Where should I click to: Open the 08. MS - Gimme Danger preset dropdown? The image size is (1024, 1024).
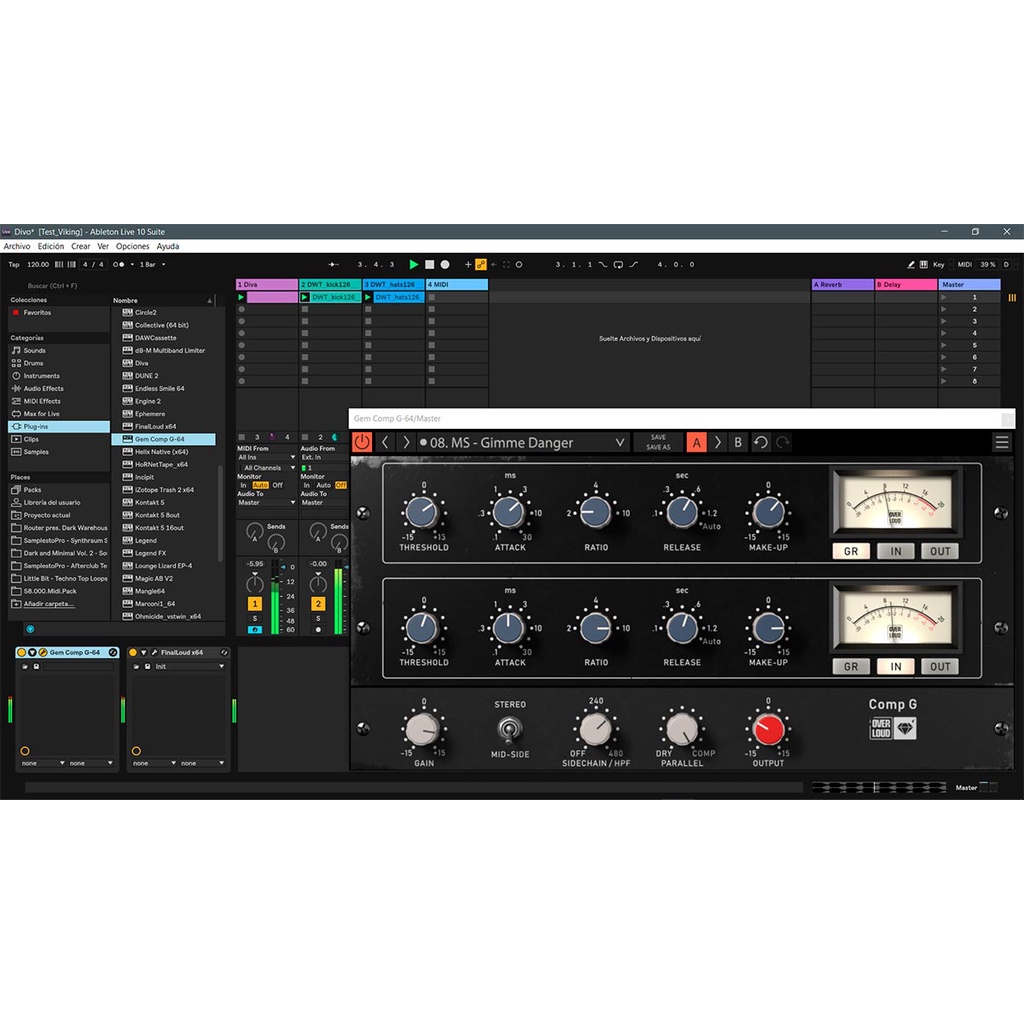pos(523,442)
